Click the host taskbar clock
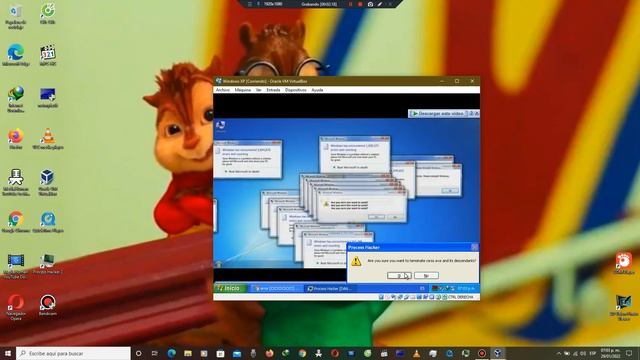The height and width of the screenshot is (360, 640). 610,353
